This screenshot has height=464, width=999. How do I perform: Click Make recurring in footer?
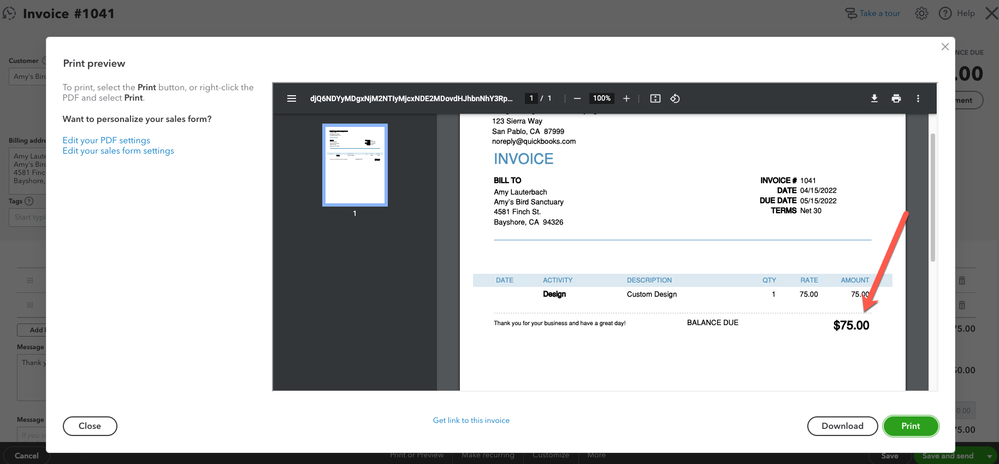(x=488, y=455)
